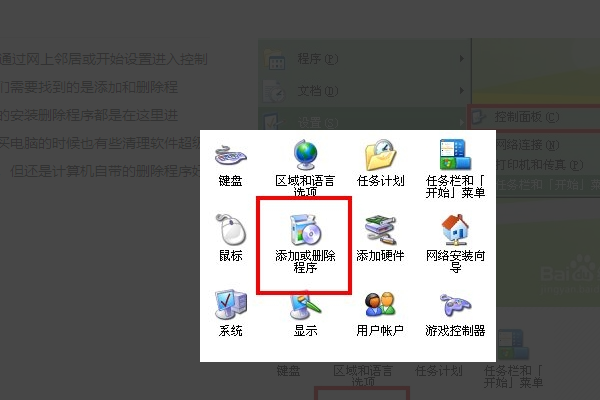Click the text line 通过网上邻居或开始设置进入控制
The image size is (600, 400).
(x=104, y=59)
